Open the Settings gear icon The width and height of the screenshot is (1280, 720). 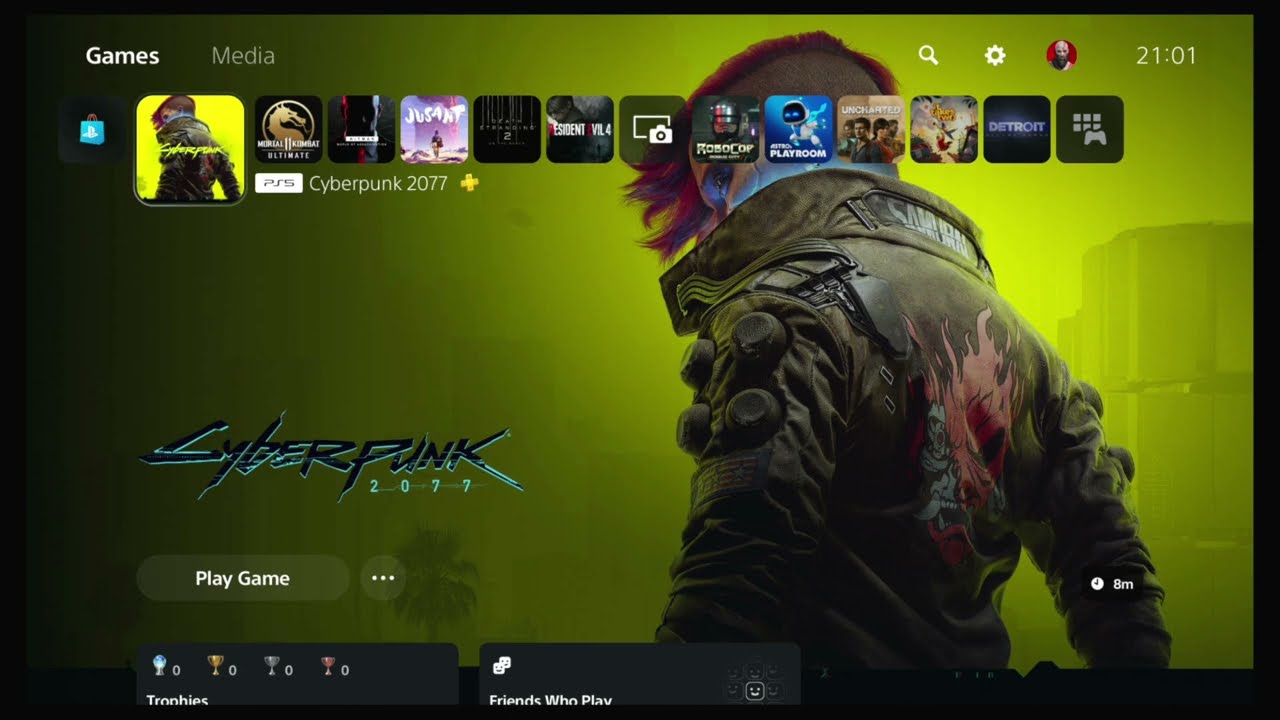tap(995, 55)
